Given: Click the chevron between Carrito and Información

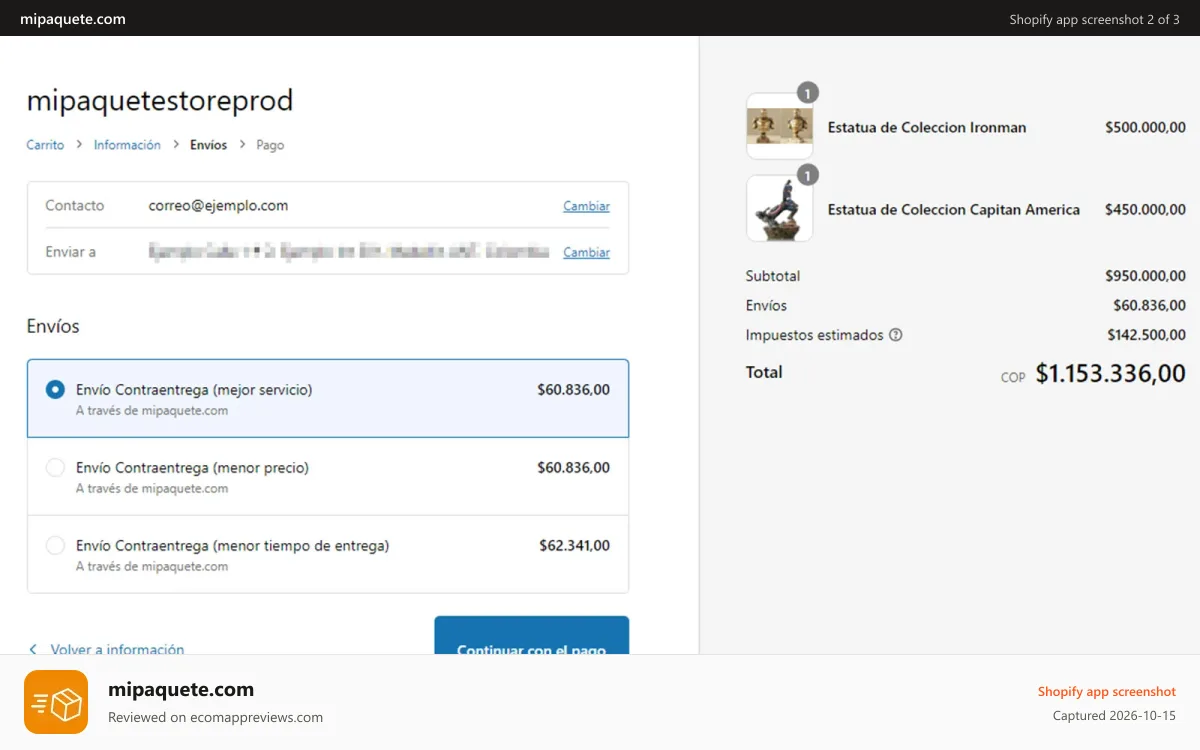Looking at the screenshot, I should [79, 145].
